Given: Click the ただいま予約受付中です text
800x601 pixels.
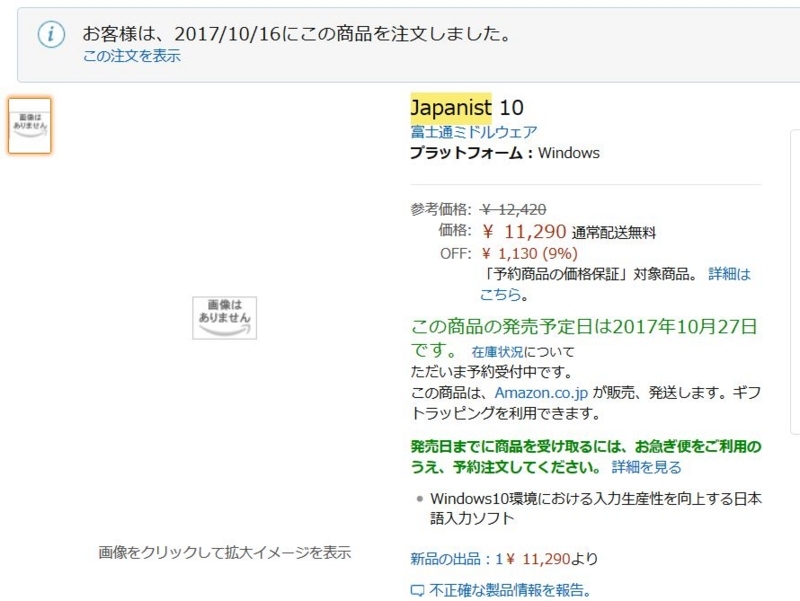Looking at the screenshot, I should tap(492, 372).
